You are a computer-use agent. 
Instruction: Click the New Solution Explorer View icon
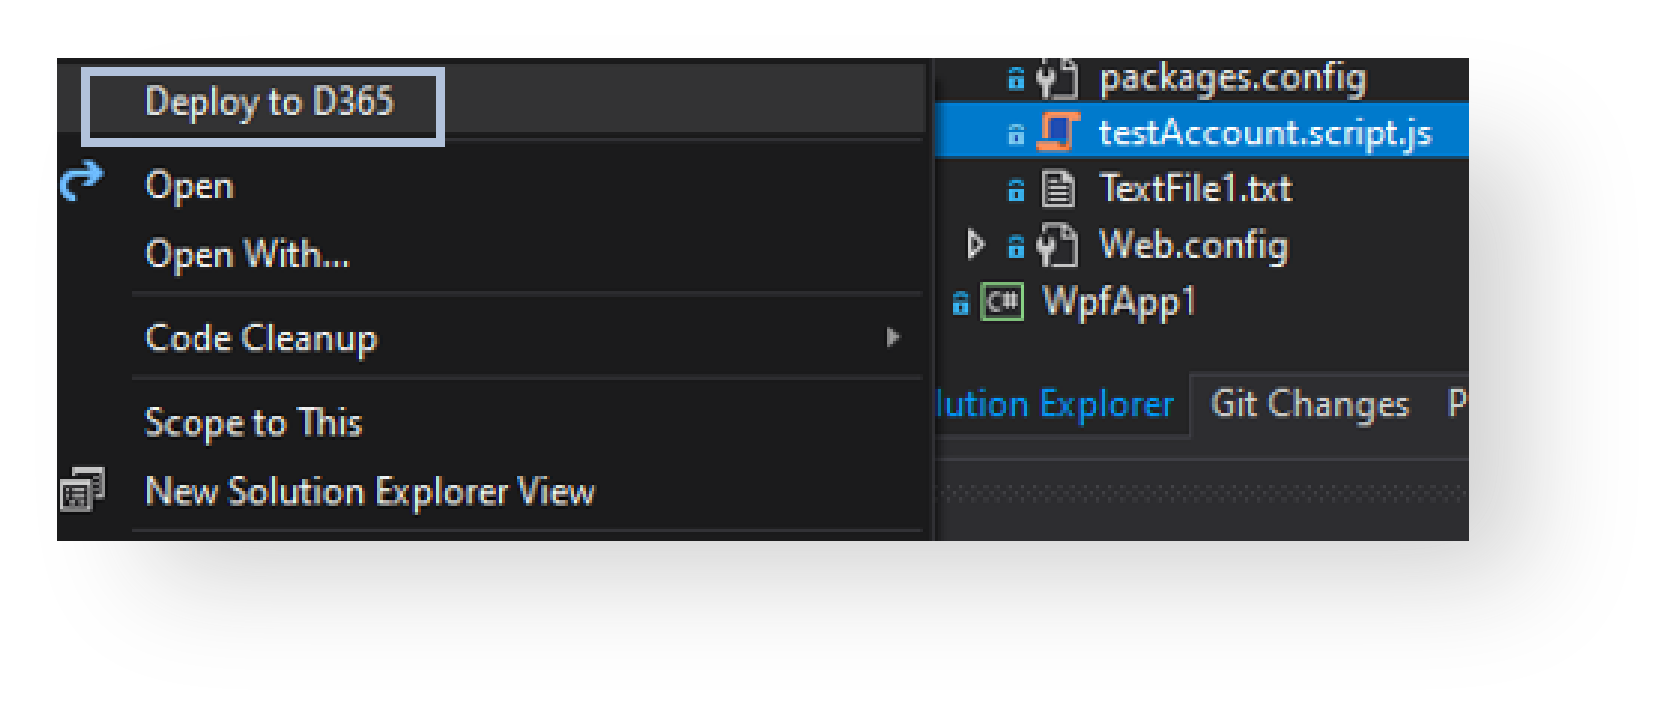click(82, 489)
